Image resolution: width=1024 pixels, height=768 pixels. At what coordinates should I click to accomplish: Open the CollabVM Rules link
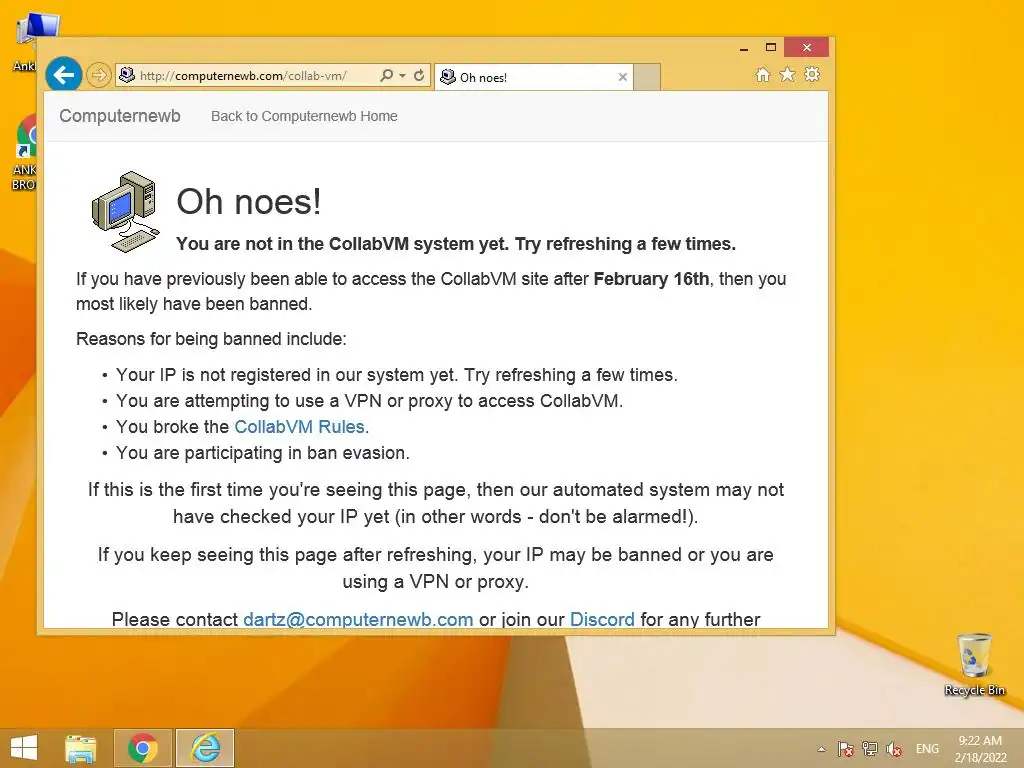coord(299,426)
